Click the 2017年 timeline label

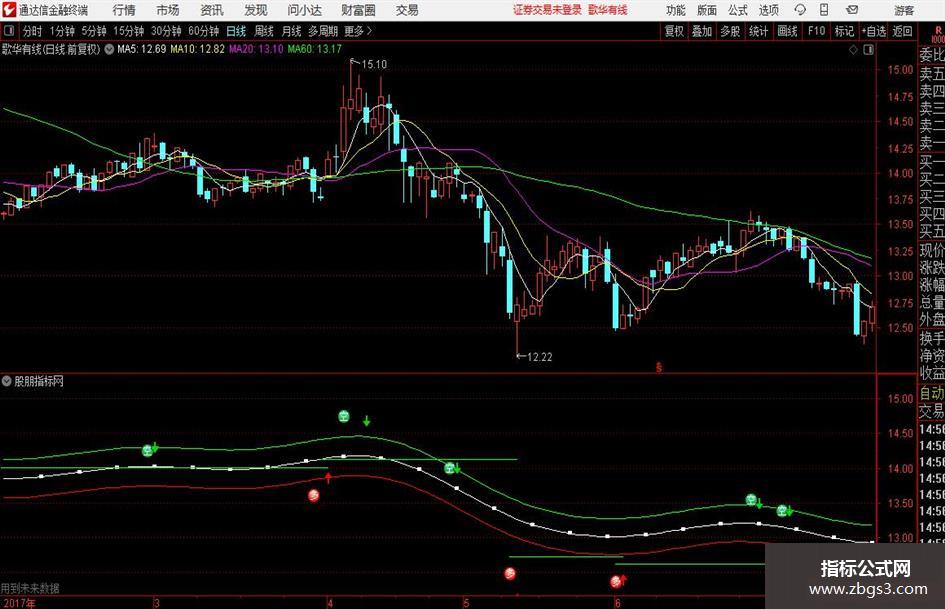[x=19, y=603]
